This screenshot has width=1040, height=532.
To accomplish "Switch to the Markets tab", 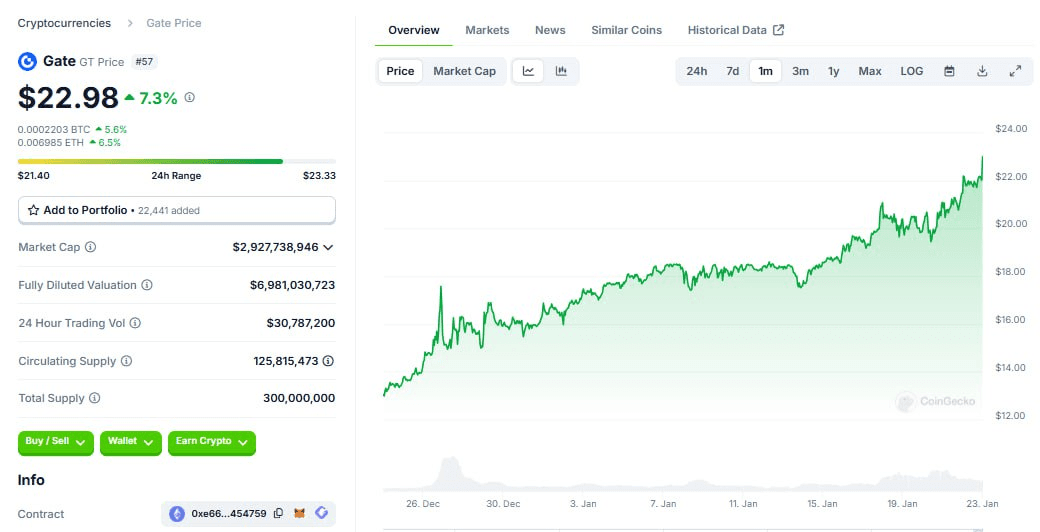I will (487, 30).
